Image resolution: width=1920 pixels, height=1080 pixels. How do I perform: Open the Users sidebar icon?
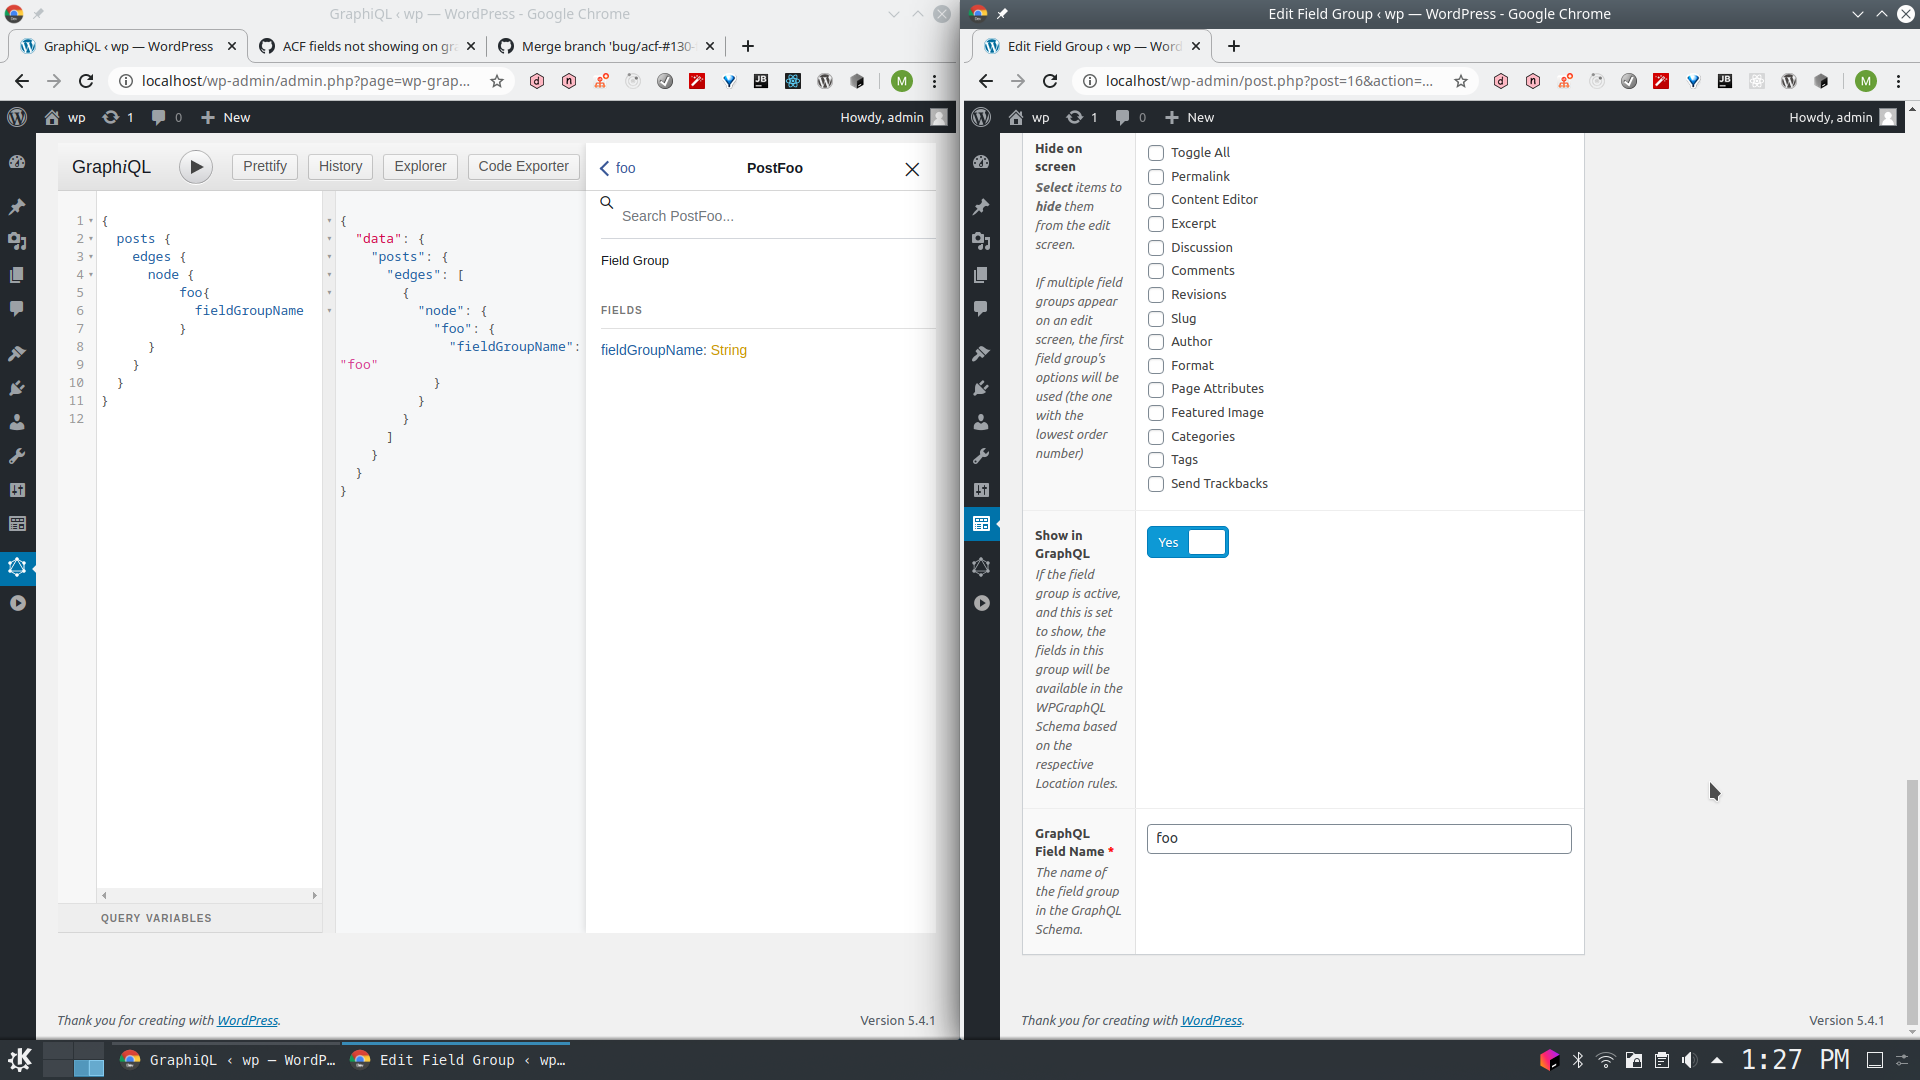(17, 422)
